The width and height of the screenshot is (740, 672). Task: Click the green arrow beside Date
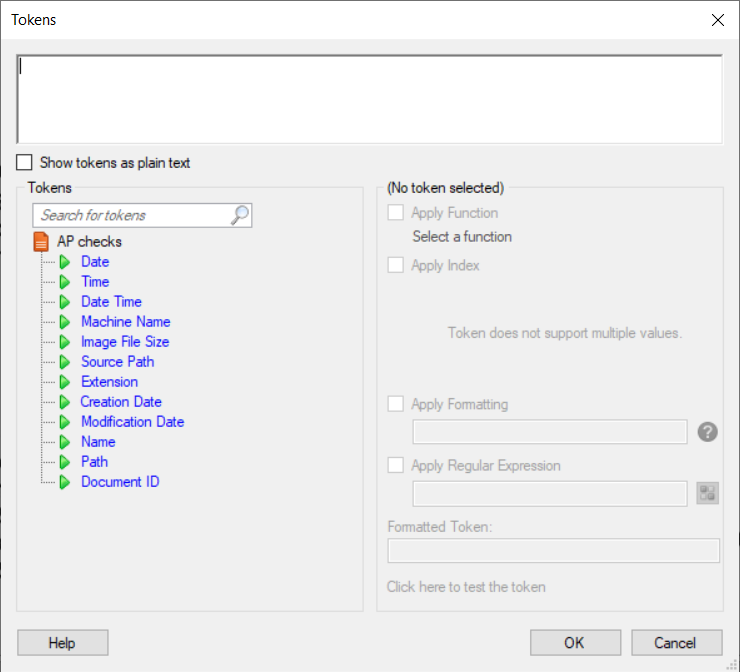coord(65,262)
